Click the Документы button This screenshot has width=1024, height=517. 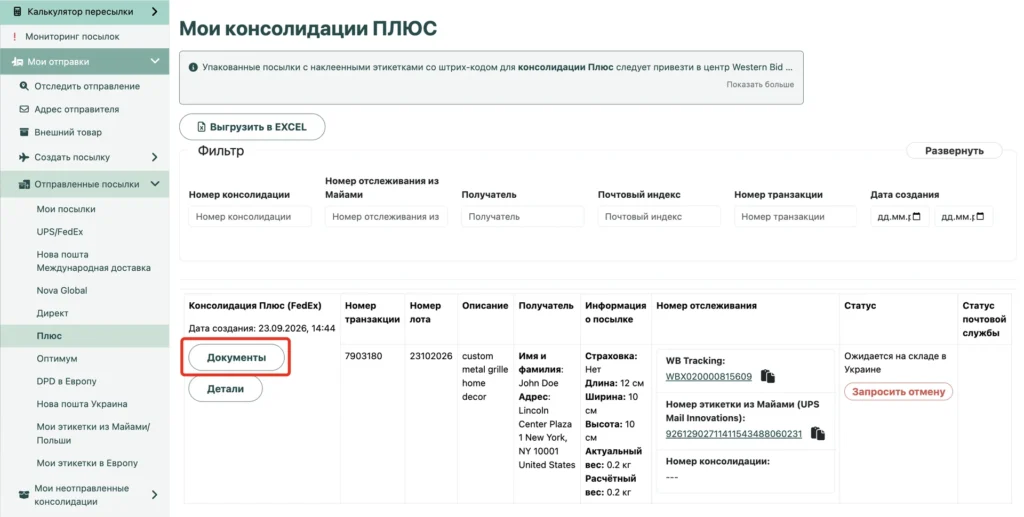click(x=236, y=357)
